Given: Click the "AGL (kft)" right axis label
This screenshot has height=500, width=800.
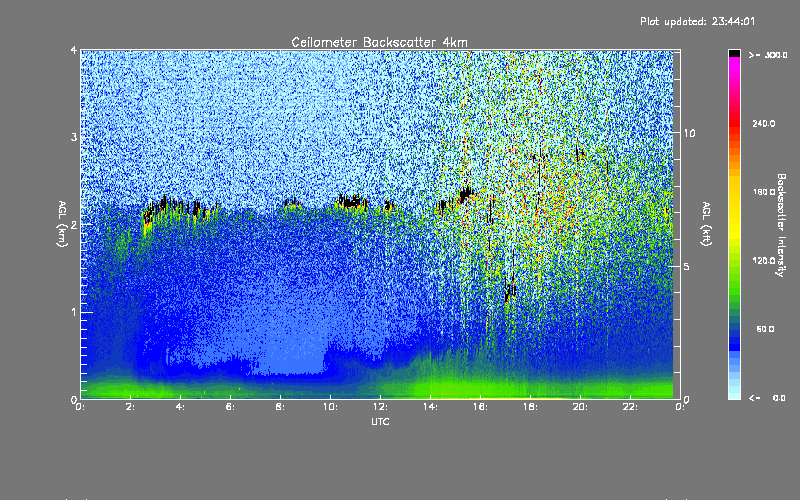Looking at the screenshot, I should pyautogui.click(x=706, y=224).
